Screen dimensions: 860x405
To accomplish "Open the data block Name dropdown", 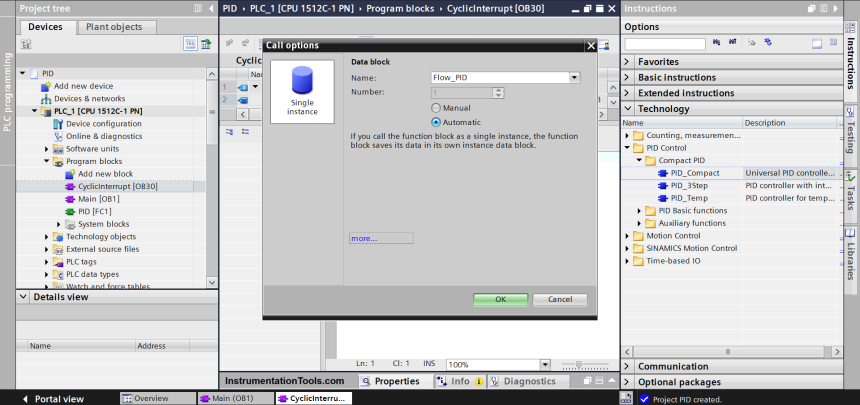I will click(574, 77).
